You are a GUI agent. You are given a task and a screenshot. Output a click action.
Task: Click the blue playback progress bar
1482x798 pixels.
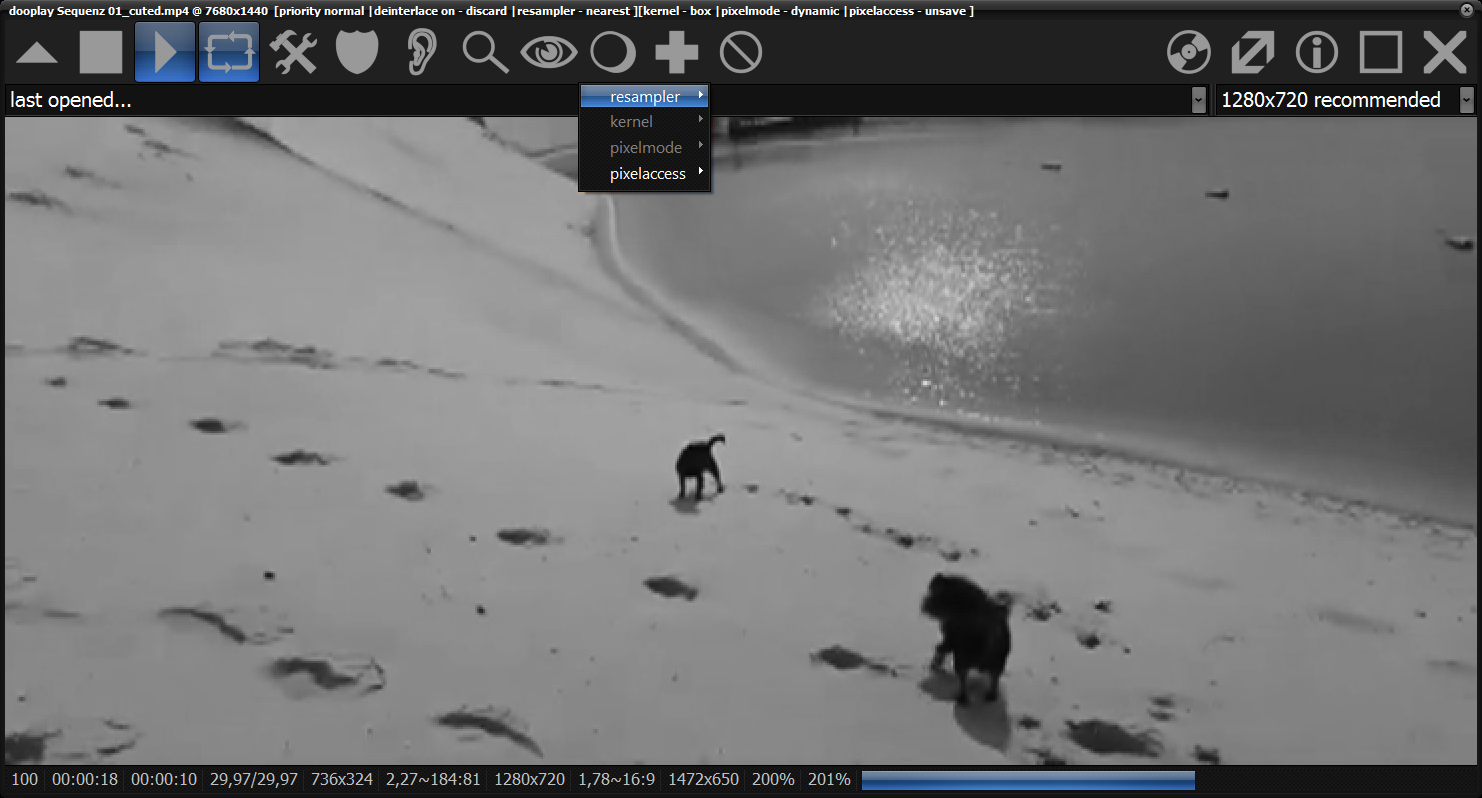tap(1027, 780)
